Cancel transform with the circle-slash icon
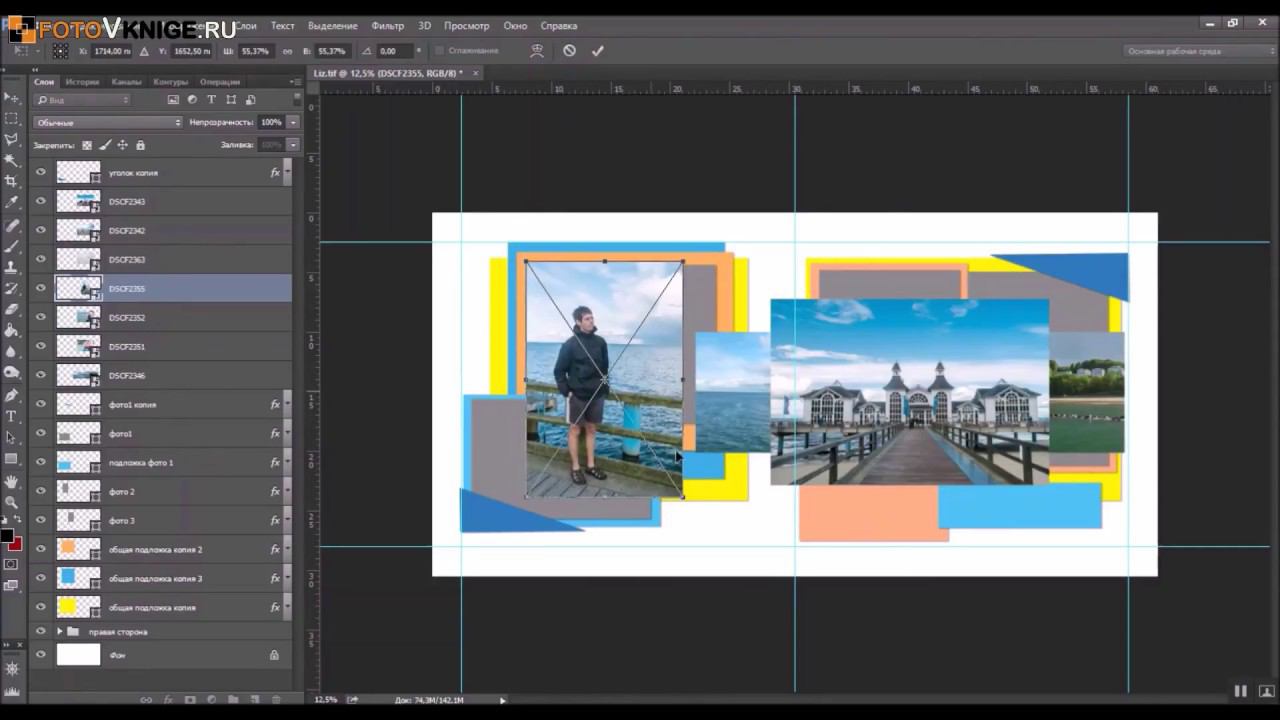The width and height of the screenshot is (1280, 720). pos(569,51)
